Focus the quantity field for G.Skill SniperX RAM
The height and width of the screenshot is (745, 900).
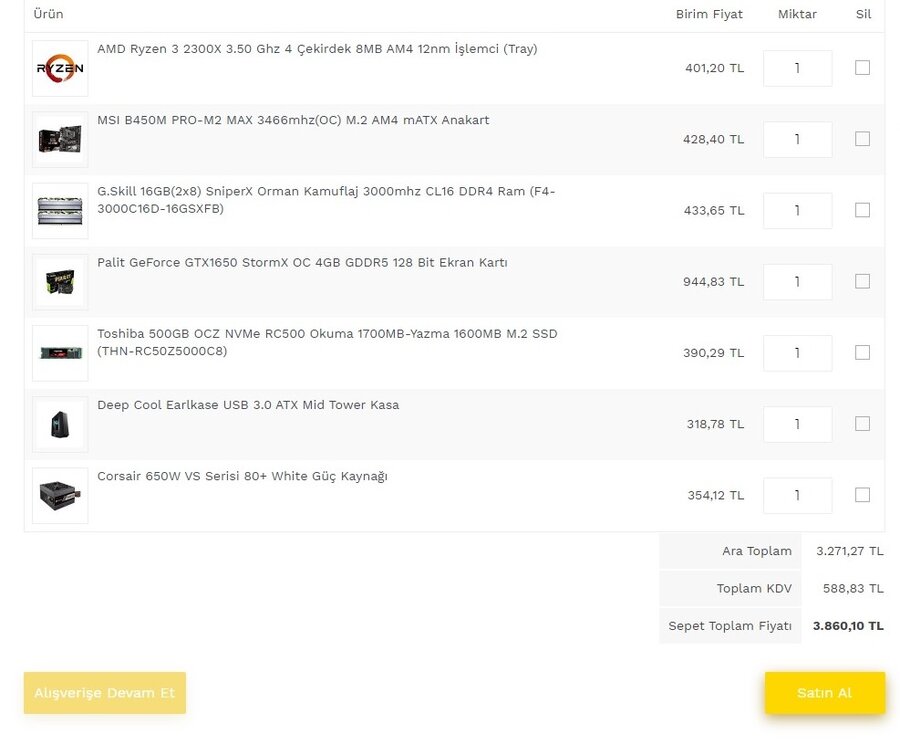797,211
